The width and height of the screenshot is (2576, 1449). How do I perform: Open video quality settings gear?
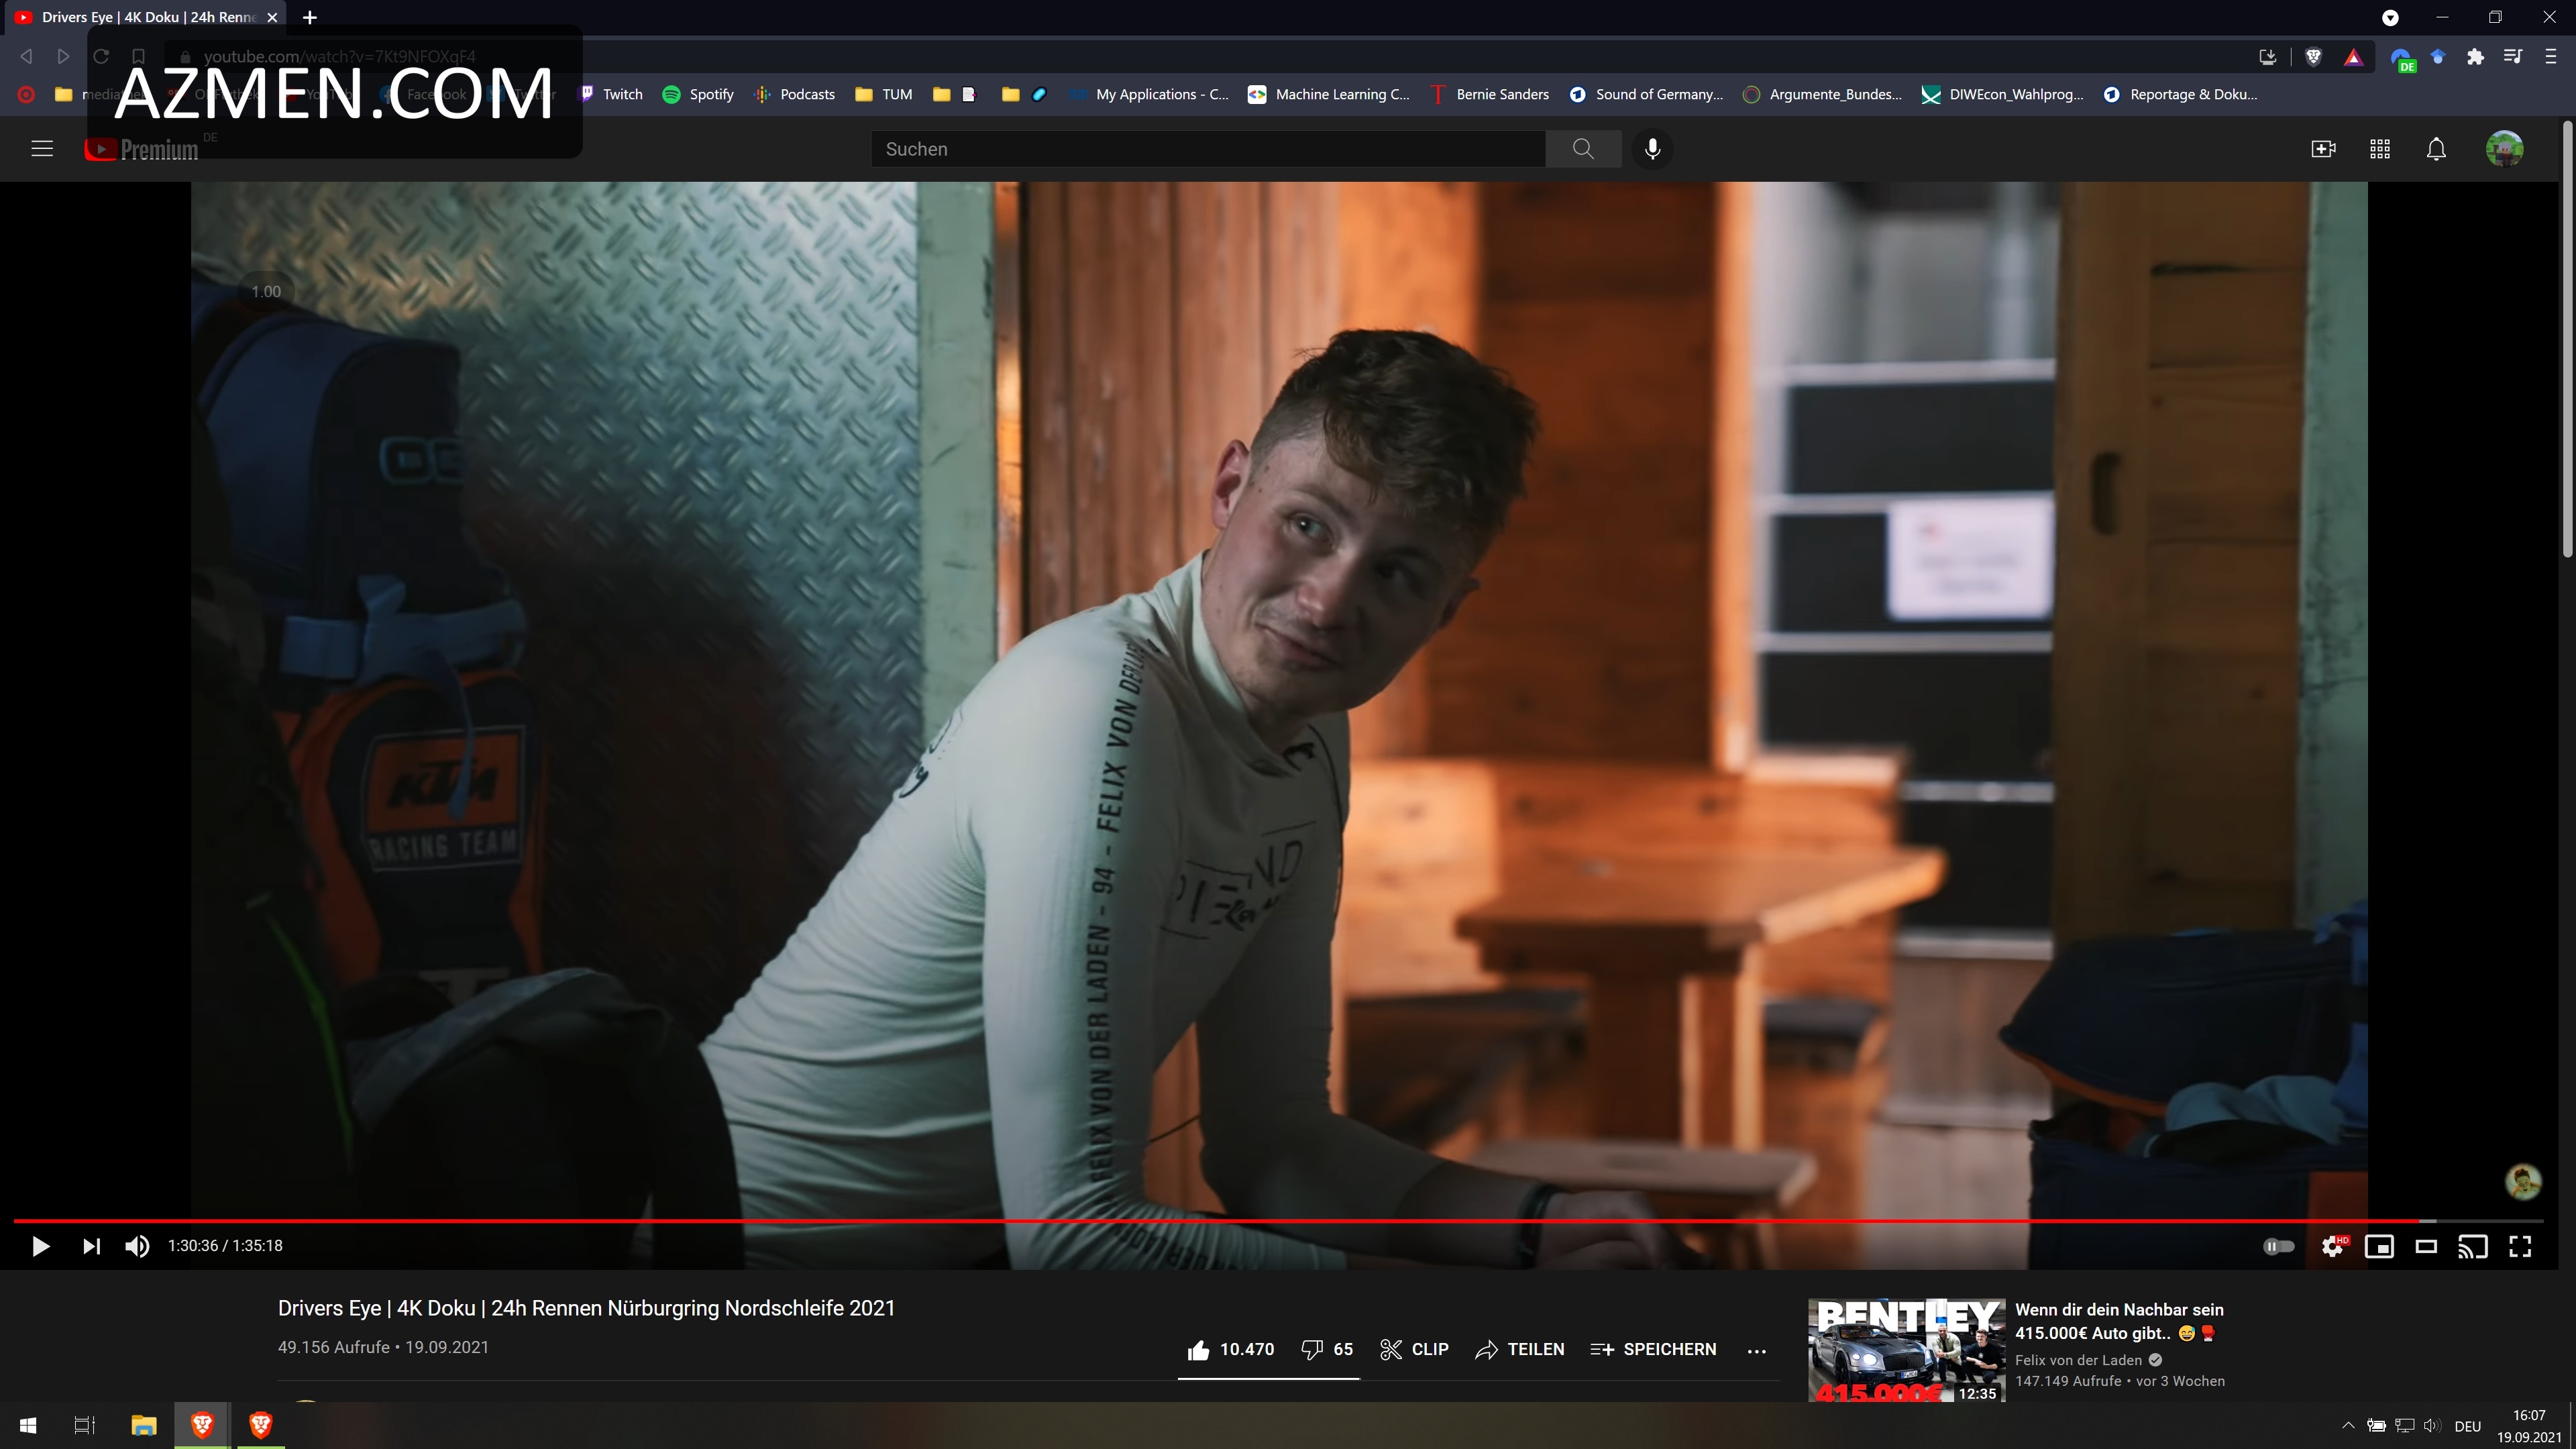tap(2332, 1246)
